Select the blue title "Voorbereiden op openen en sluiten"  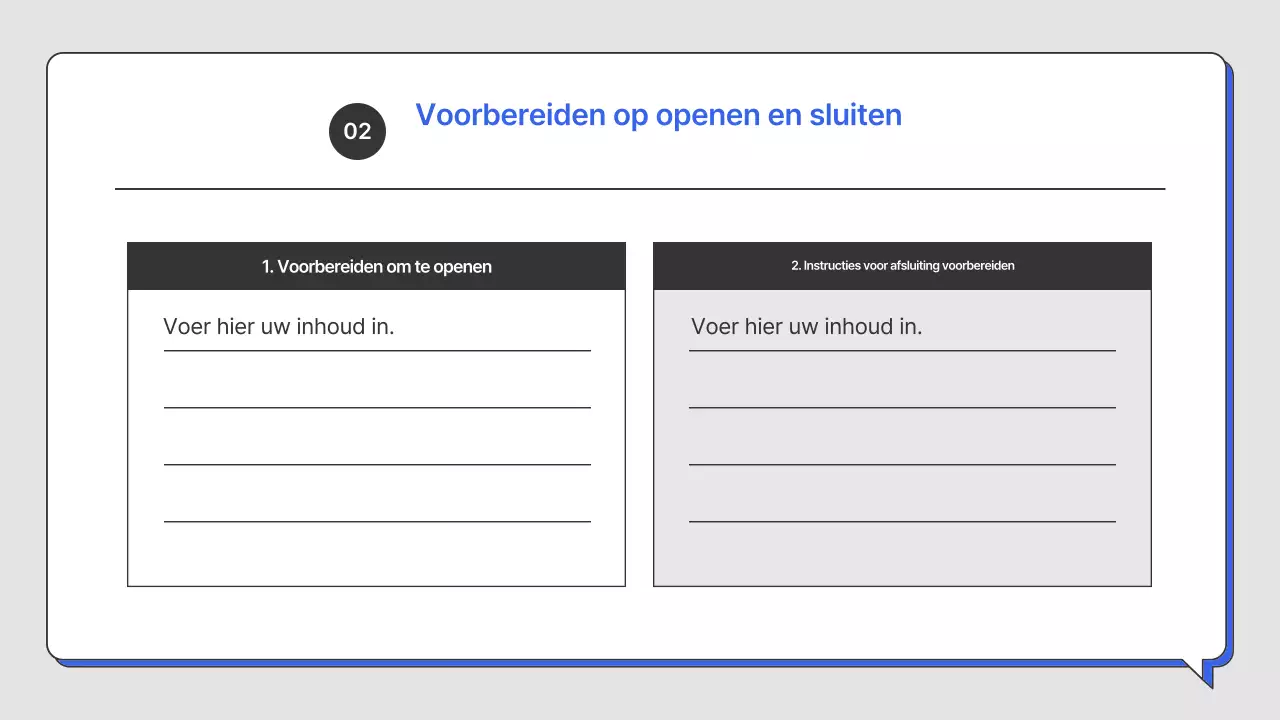pyautogui.click(x=658, y=115)
